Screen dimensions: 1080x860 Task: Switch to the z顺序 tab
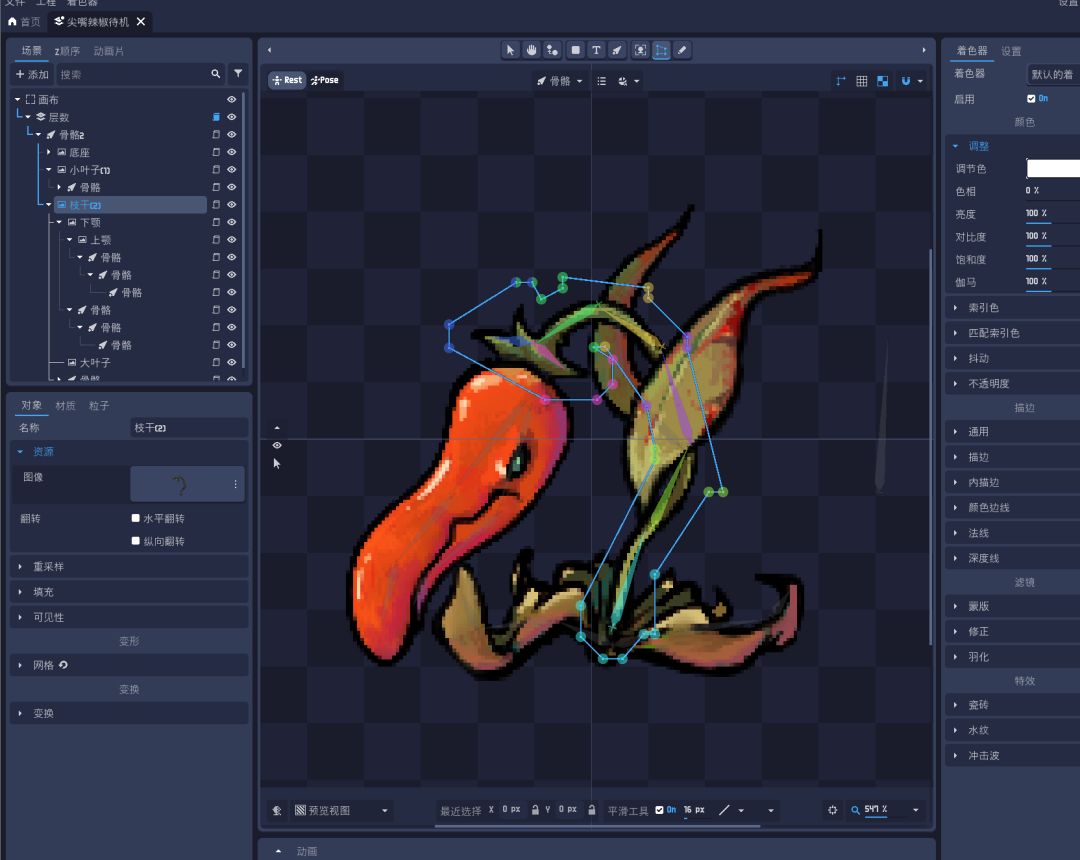click(x=67, y=51)
